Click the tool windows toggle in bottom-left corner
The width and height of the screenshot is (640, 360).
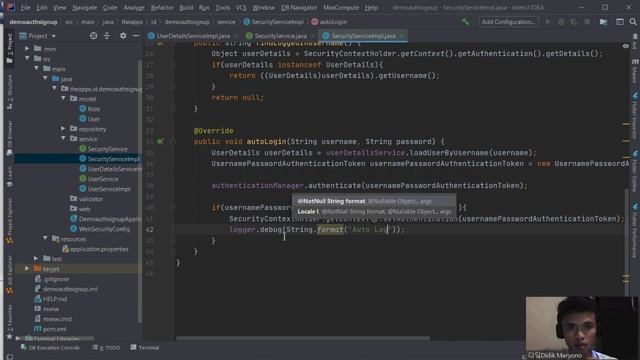tap(9, 356)
